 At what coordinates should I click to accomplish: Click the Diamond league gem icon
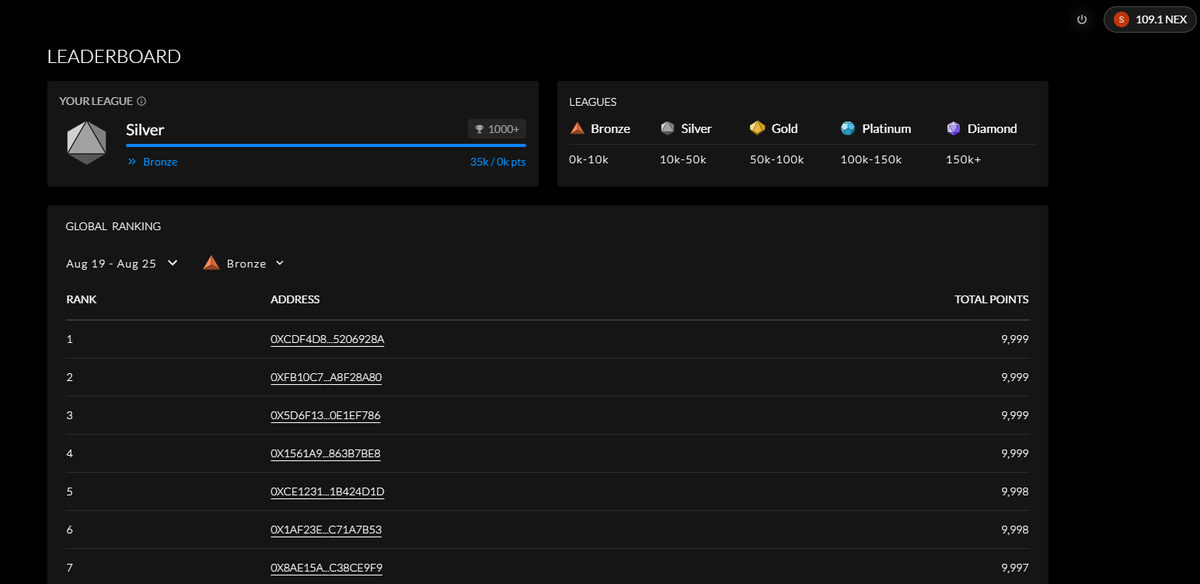pos(953,128)
